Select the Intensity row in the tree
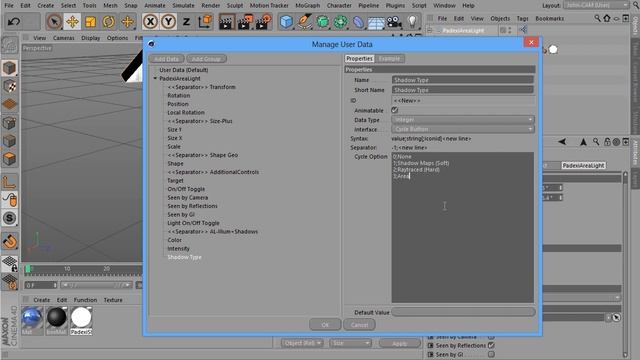The image size is (640, 360). [178, 249]
